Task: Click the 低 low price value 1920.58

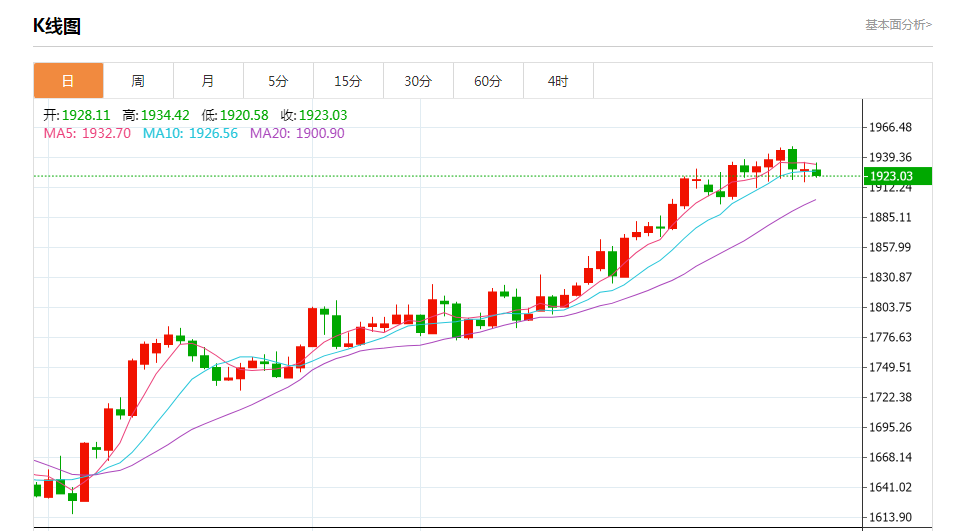Action: pyautogui.click(x=244, y=115)
